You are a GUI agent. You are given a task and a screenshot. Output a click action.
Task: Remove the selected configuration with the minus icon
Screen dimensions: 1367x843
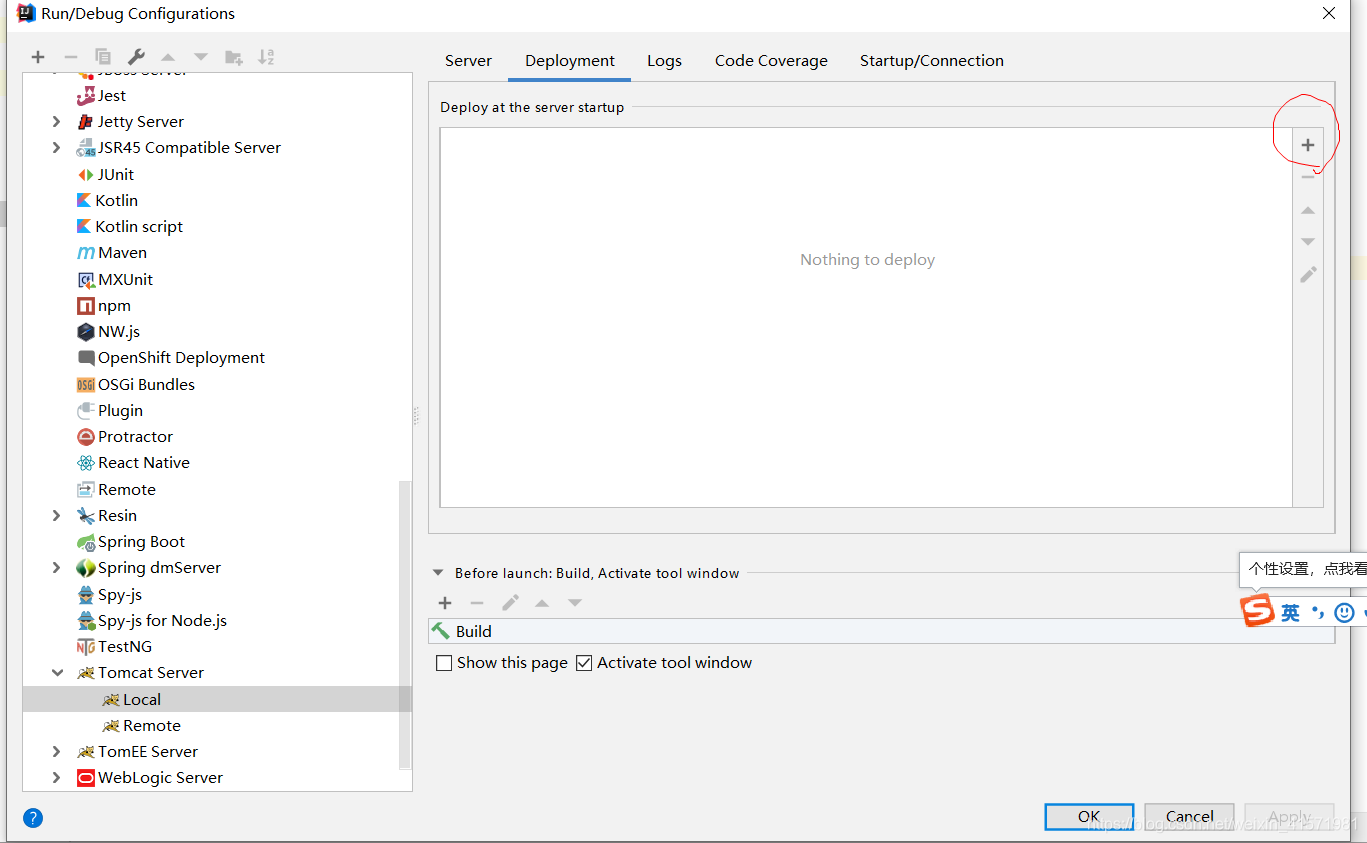(x=70, y=57)
